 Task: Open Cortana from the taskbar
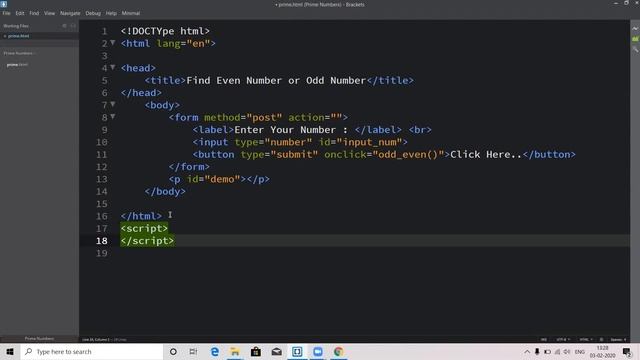[x=173, y=351]
